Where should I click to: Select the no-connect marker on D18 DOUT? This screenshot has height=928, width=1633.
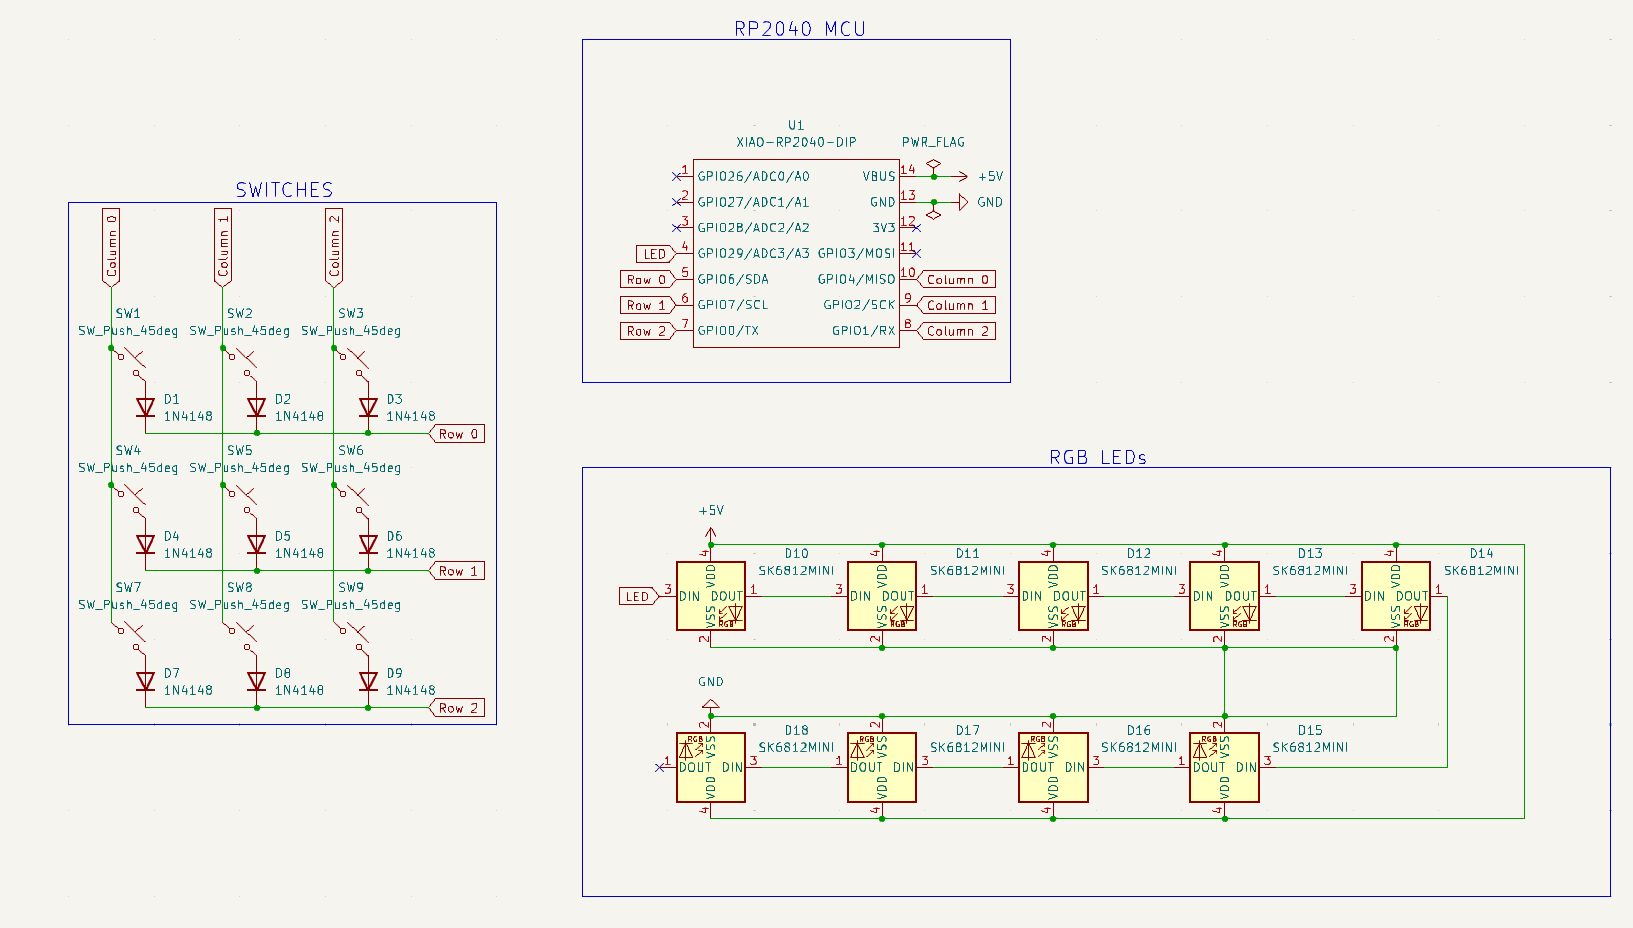660,767
